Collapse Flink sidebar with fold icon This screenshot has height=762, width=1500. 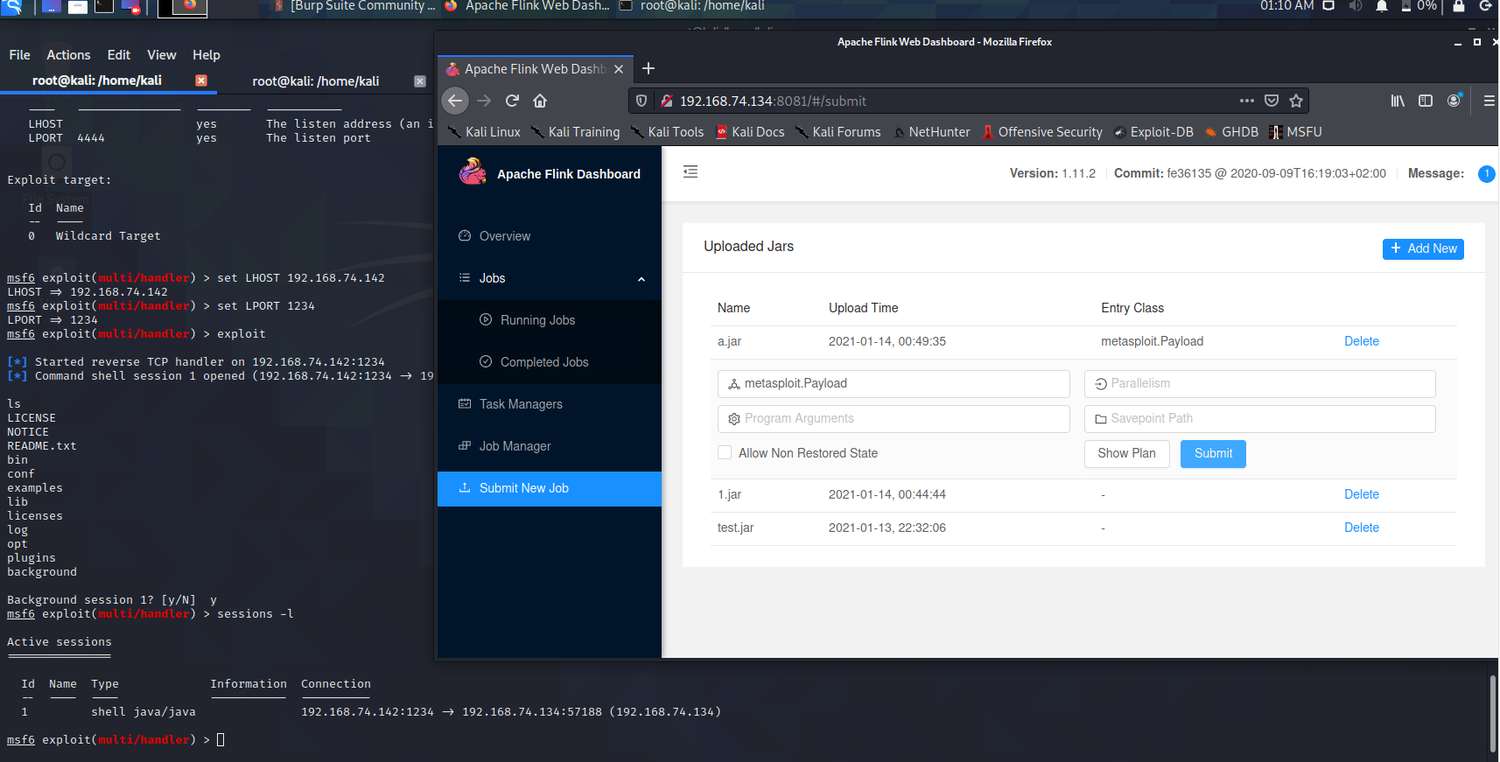pos(690,172)
